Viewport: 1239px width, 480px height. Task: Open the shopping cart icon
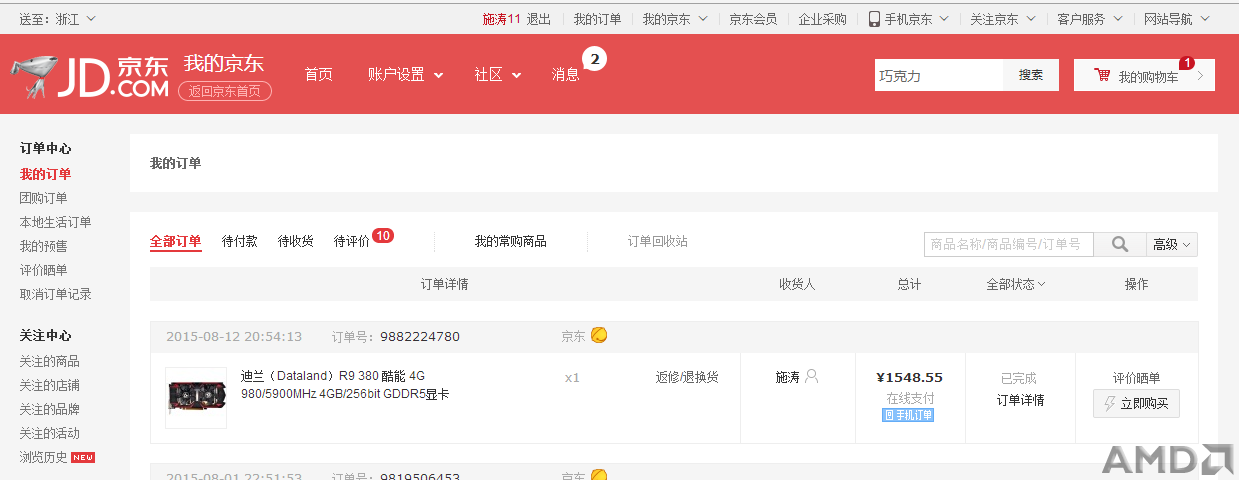pyautogui.click(x=1102, y=75)
